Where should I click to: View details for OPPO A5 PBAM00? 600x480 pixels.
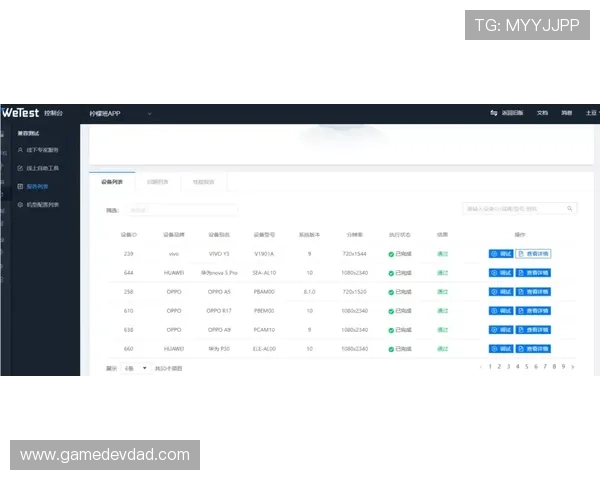point(533,292)
